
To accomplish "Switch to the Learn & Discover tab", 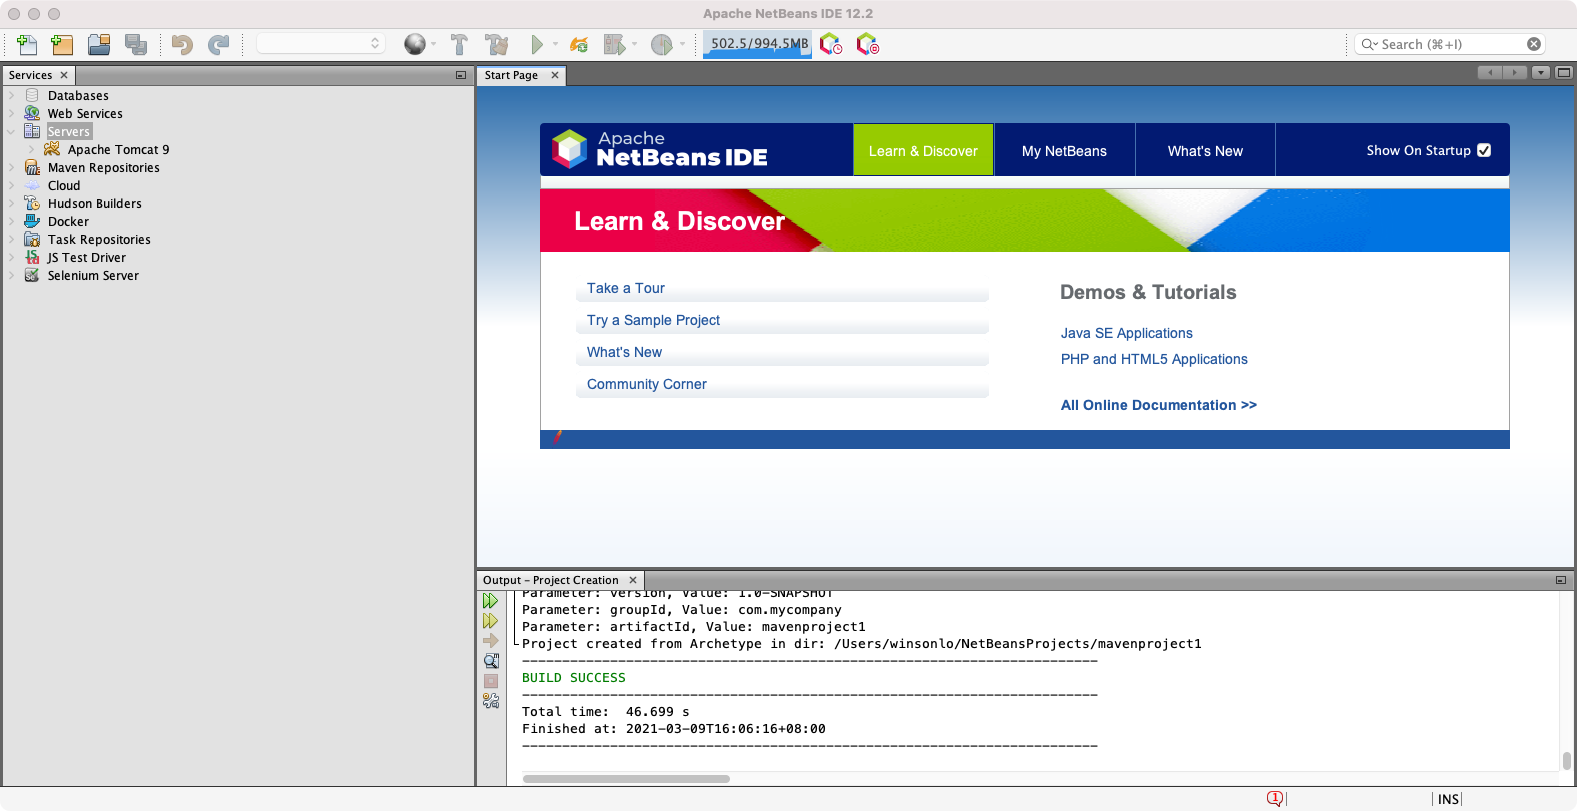I will [x=923, y=150].
